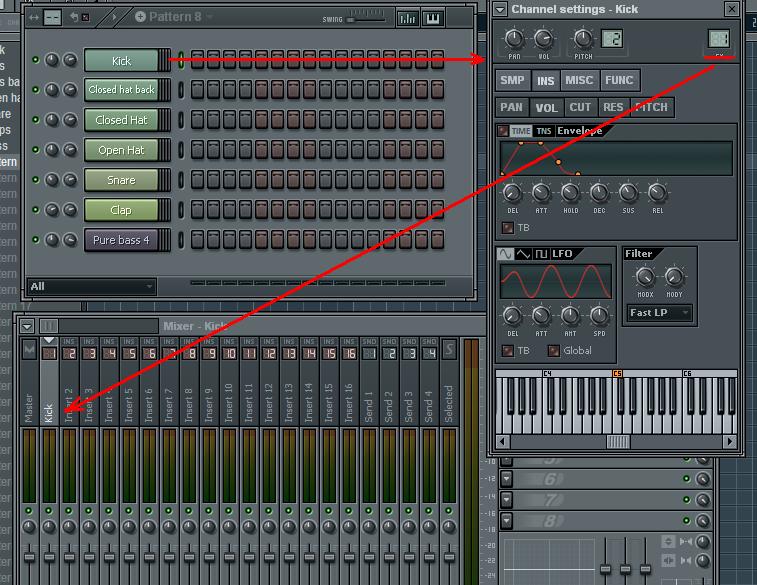Open the Fast LP filter type dropdown
Screen dimensions: 757x585
click(659, 313)
